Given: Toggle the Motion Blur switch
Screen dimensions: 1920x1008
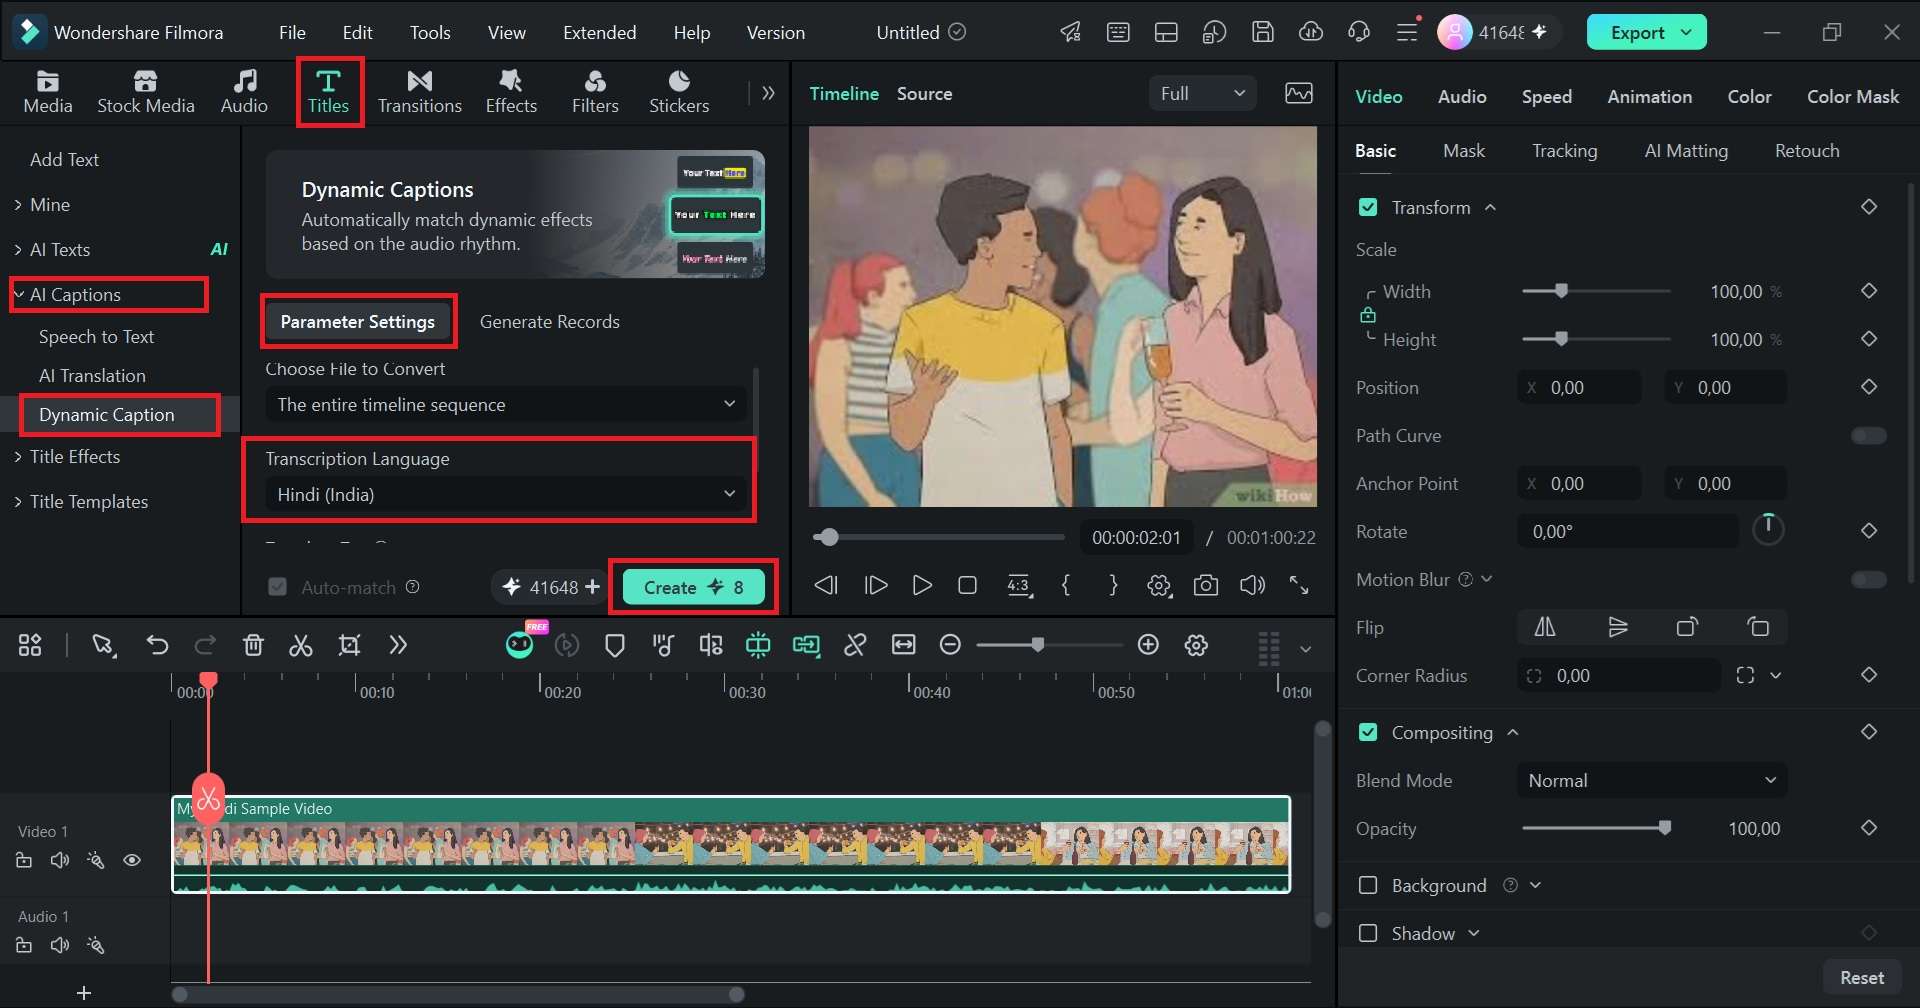Looking at the screenshot, I should [1869, 579].
